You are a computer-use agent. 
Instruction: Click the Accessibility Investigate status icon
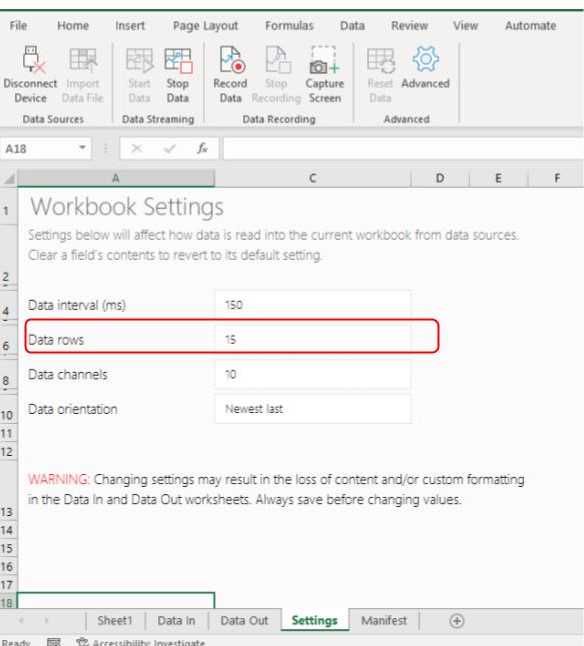82,642
